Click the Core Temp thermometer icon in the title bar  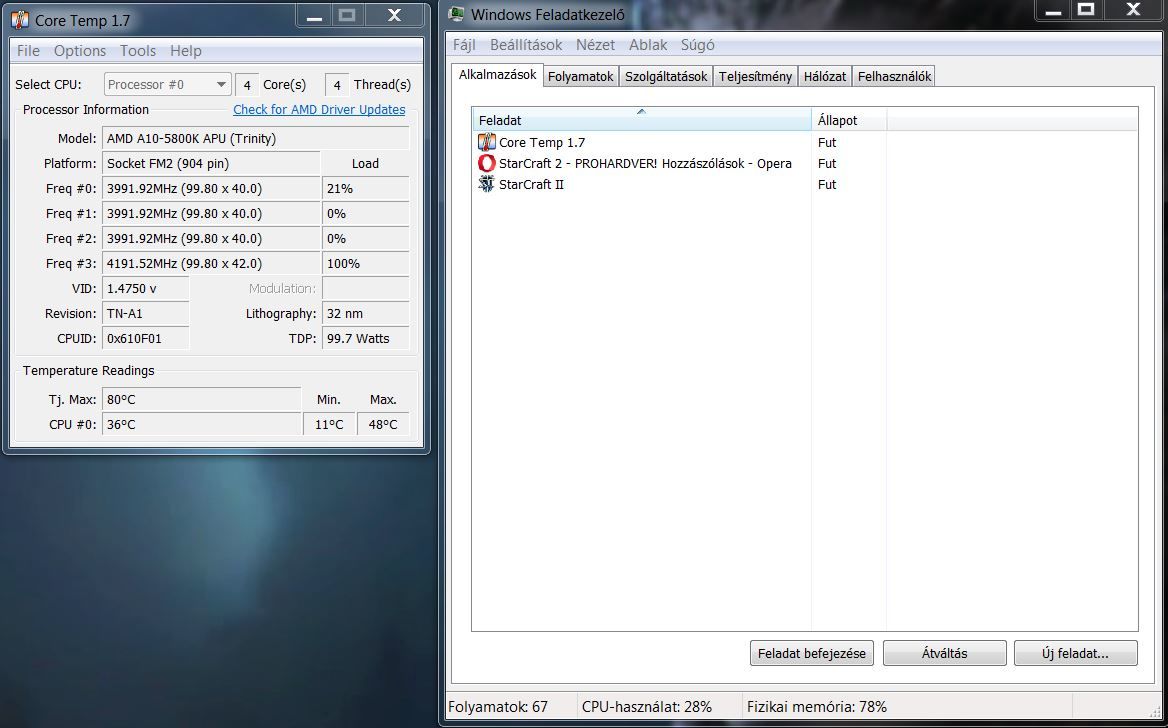[x=20, y=20]
